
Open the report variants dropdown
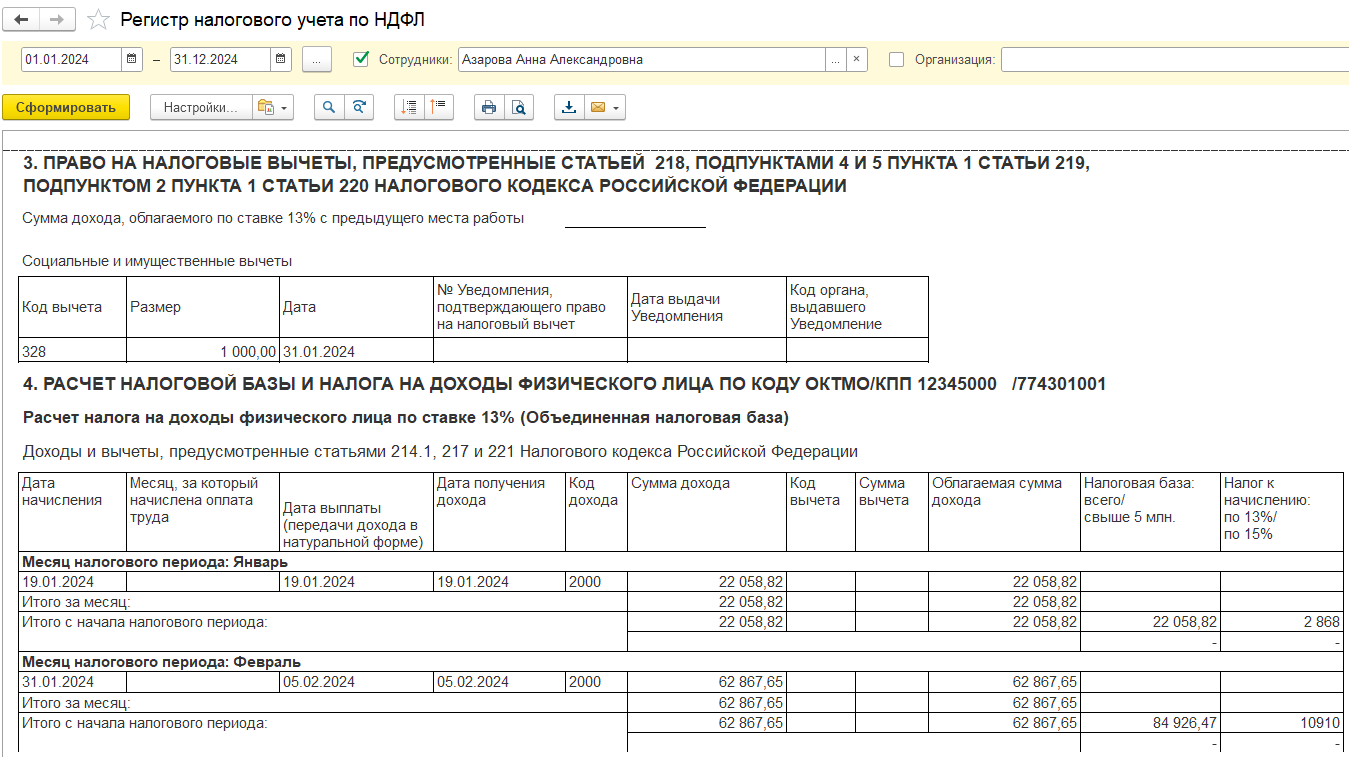pyautogui.click(x=272, y=107)
